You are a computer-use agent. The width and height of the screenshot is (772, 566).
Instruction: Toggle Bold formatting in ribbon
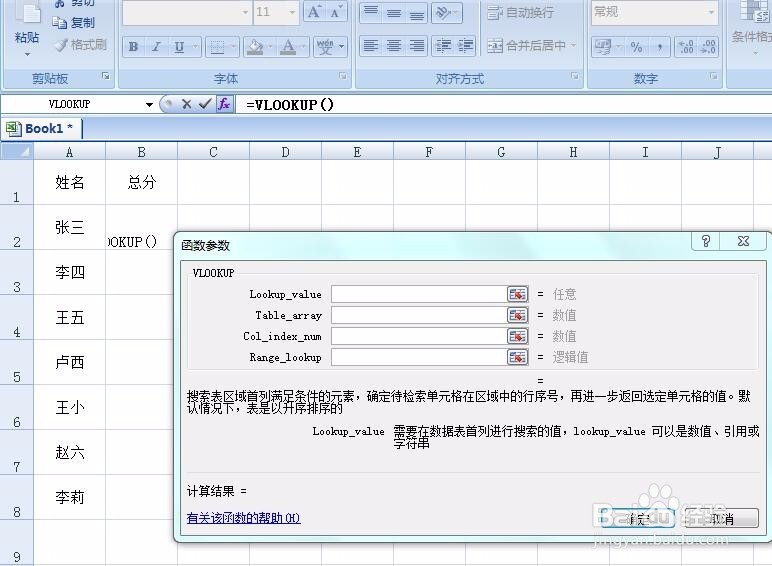tap(133, 47)
